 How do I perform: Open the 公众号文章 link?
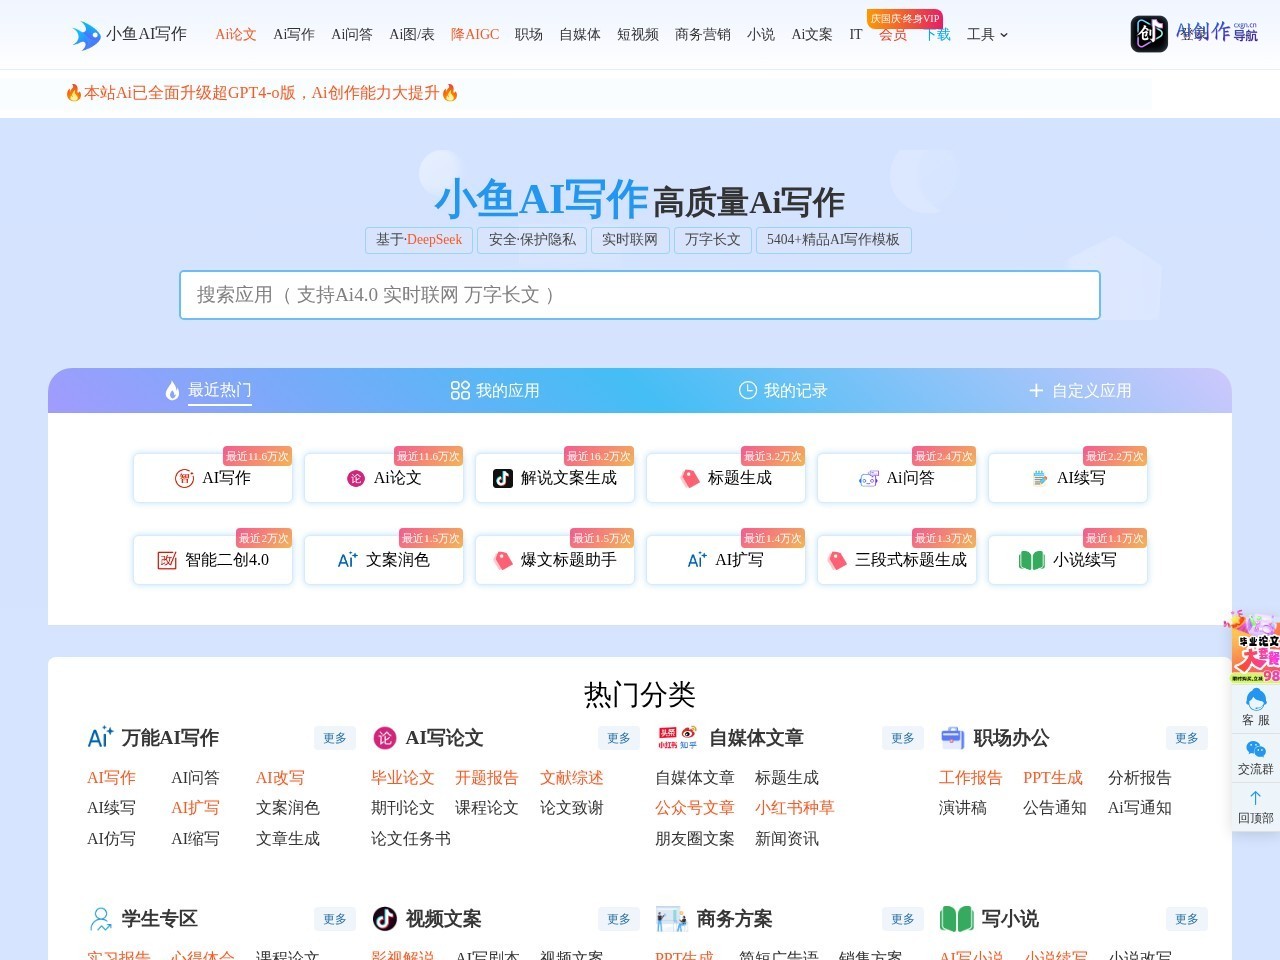[x=695, y=808]
